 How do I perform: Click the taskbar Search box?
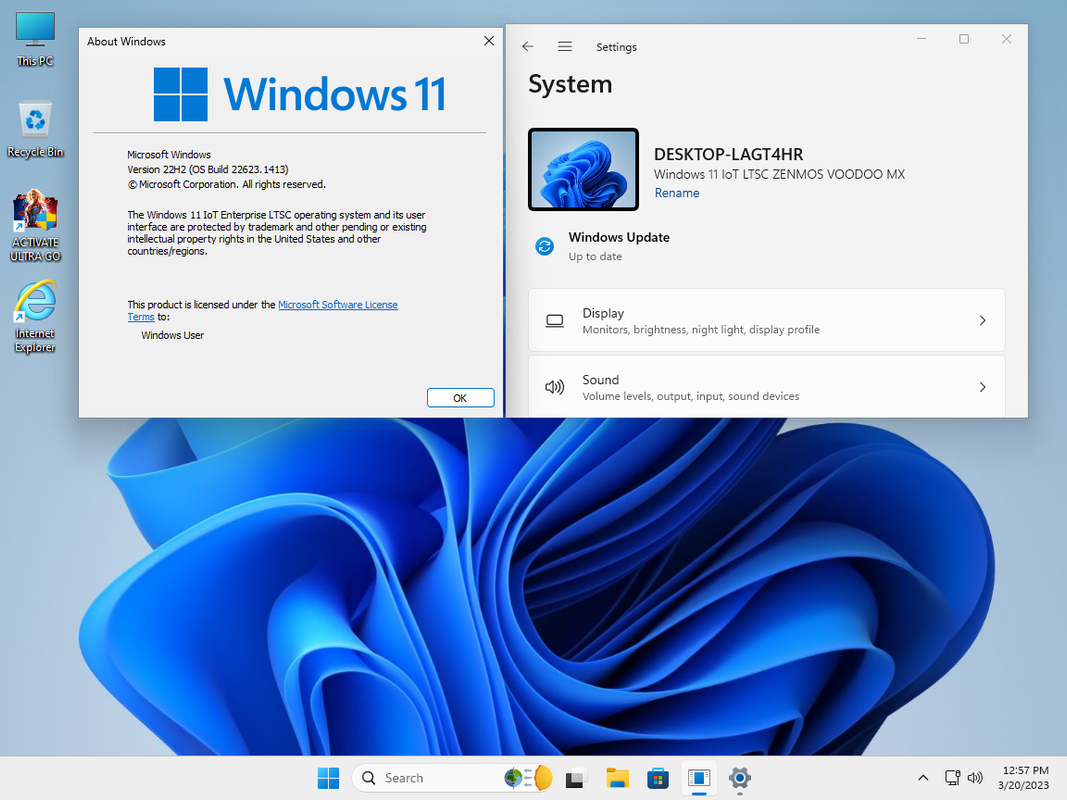coord(452,778)
